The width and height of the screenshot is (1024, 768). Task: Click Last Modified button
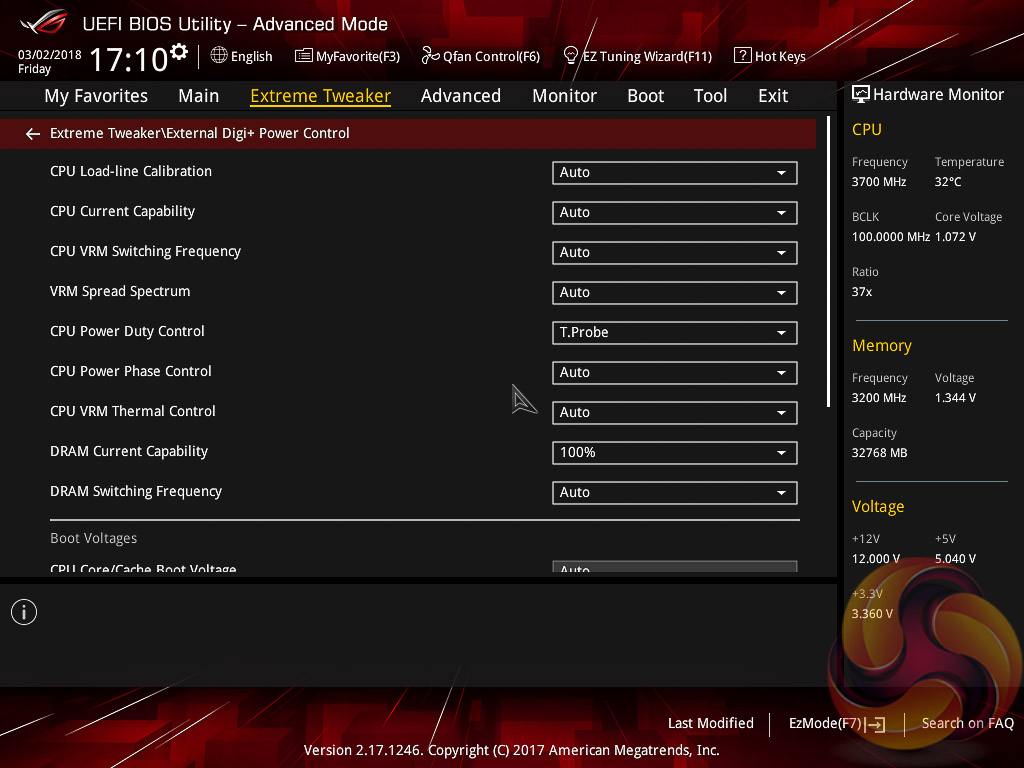click(x=711, y=724)
